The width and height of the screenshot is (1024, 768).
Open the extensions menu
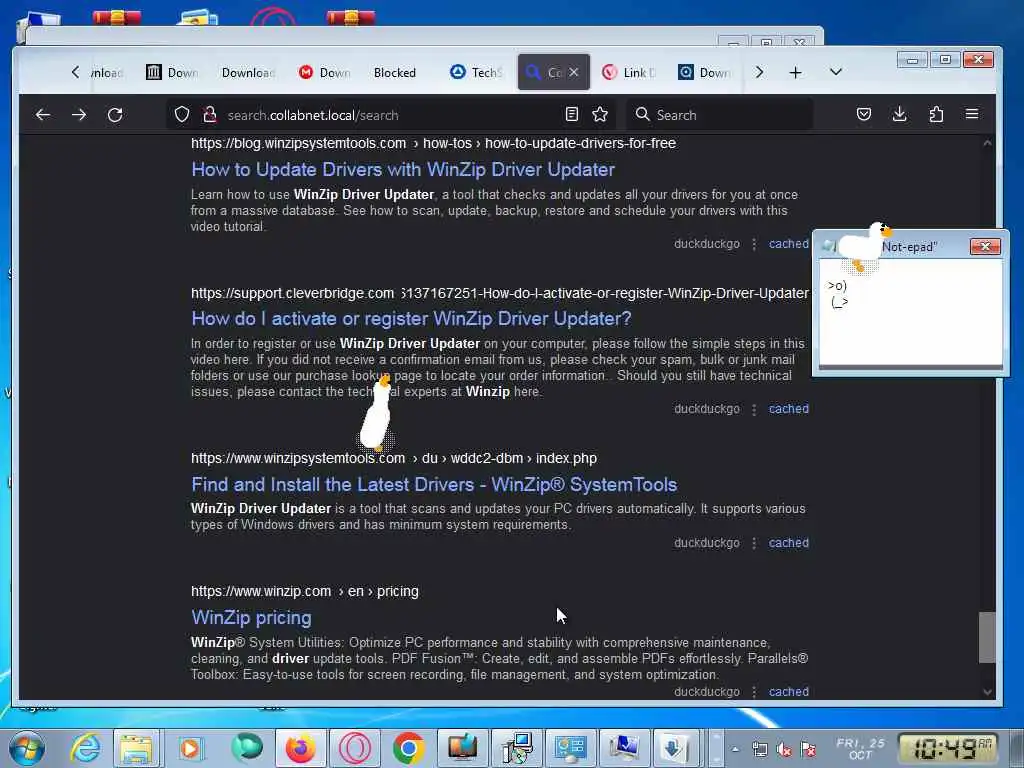point(936,114)
